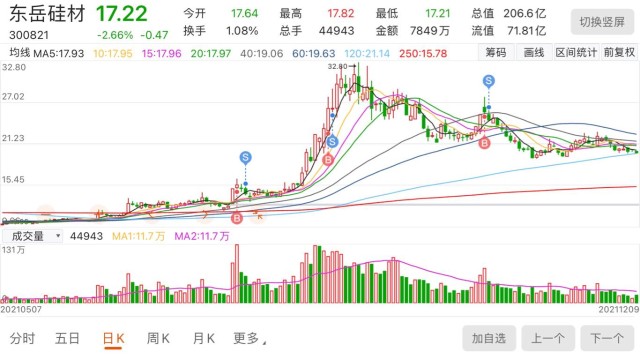This screenshot has height=360, width=640.
Task: Click the volume MA1:11.7万 label
Action: (x=138, y=236)
